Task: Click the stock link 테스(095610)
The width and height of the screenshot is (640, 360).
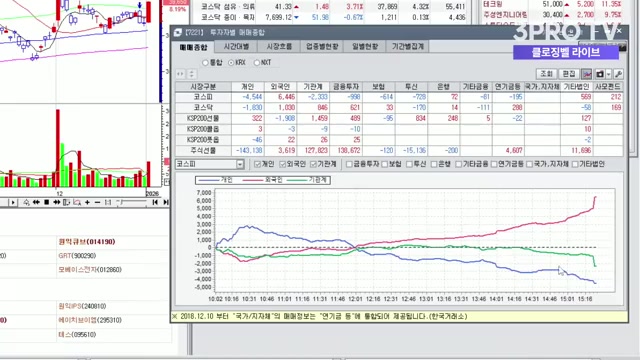Action: 77,334
